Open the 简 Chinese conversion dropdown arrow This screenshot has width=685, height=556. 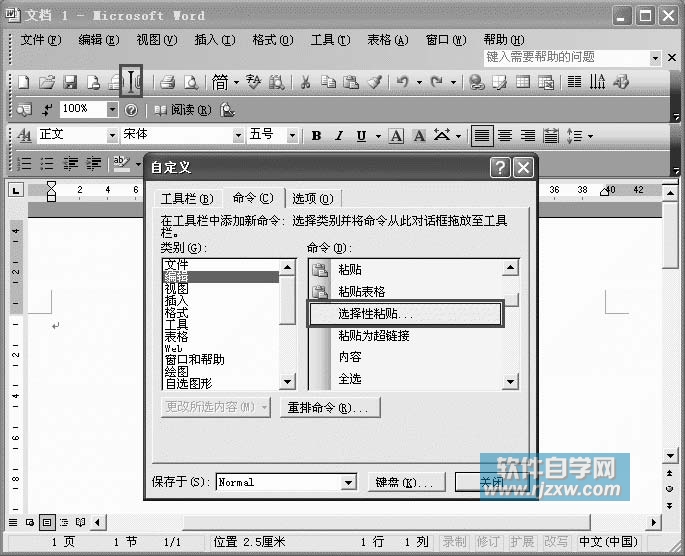(x=236, y=82)
